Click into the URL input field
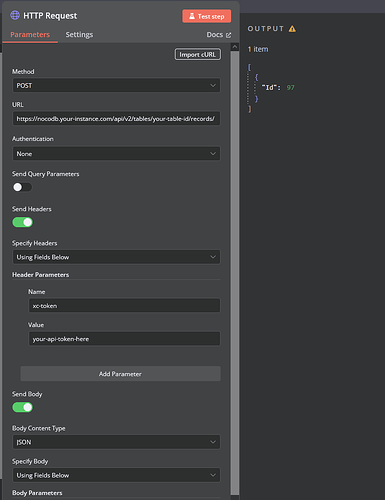 pyautogui.click(x=116, y=119)
